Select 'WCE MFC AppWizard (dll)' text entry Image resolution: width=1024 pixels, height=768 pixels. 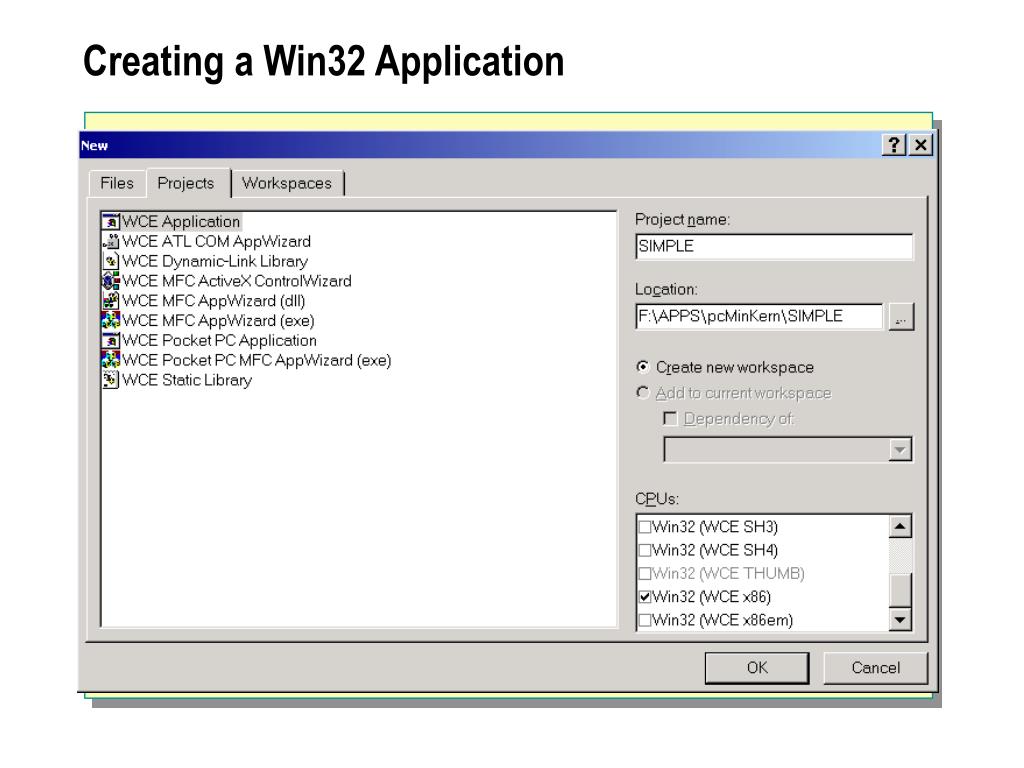click(x=214, y=301)
